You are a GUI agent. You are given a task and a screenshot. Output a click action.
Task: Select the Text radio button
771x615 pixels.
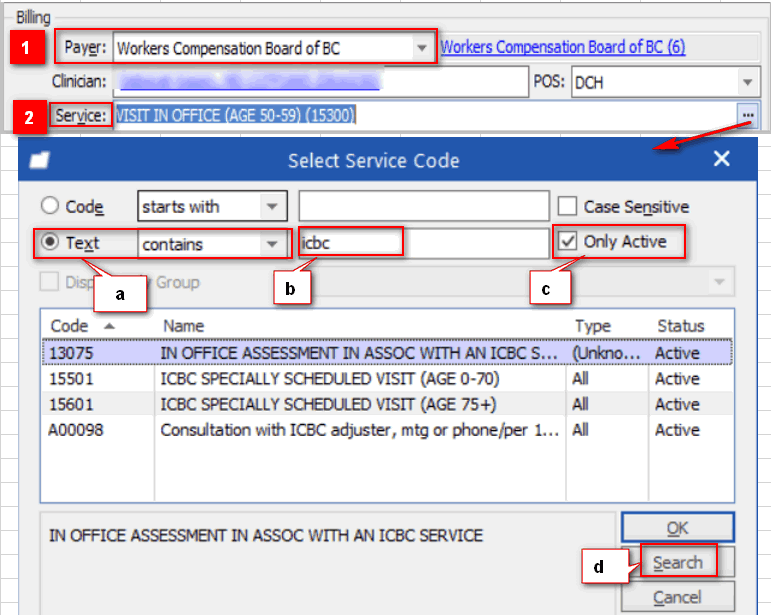point(50,243)
